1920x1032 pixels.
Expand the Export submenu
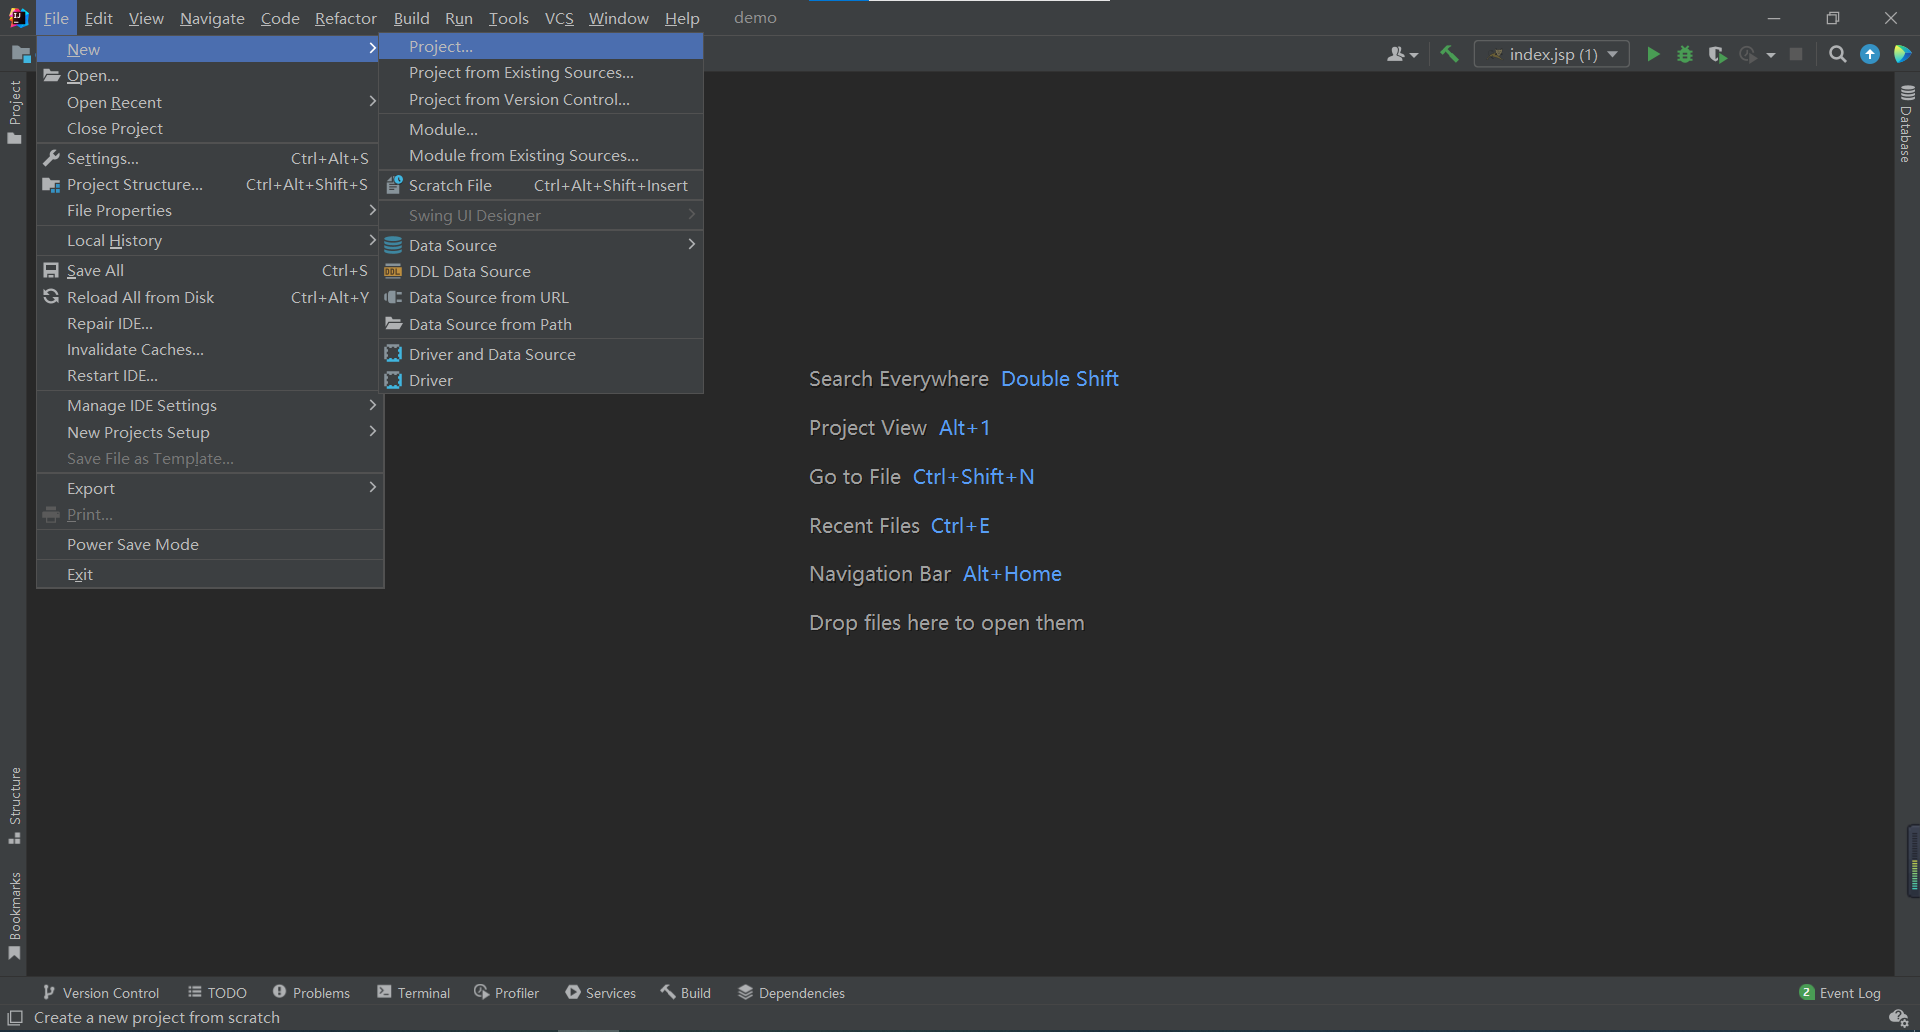210,488
